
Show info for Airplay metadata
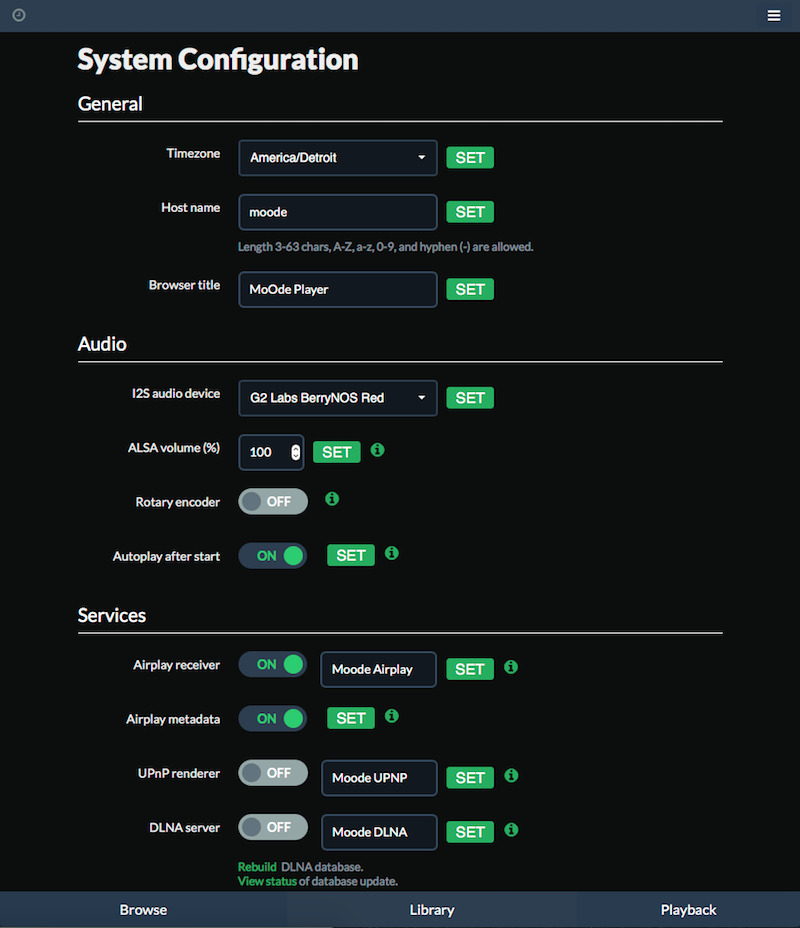pyautogui.click(x=392, y=716)
